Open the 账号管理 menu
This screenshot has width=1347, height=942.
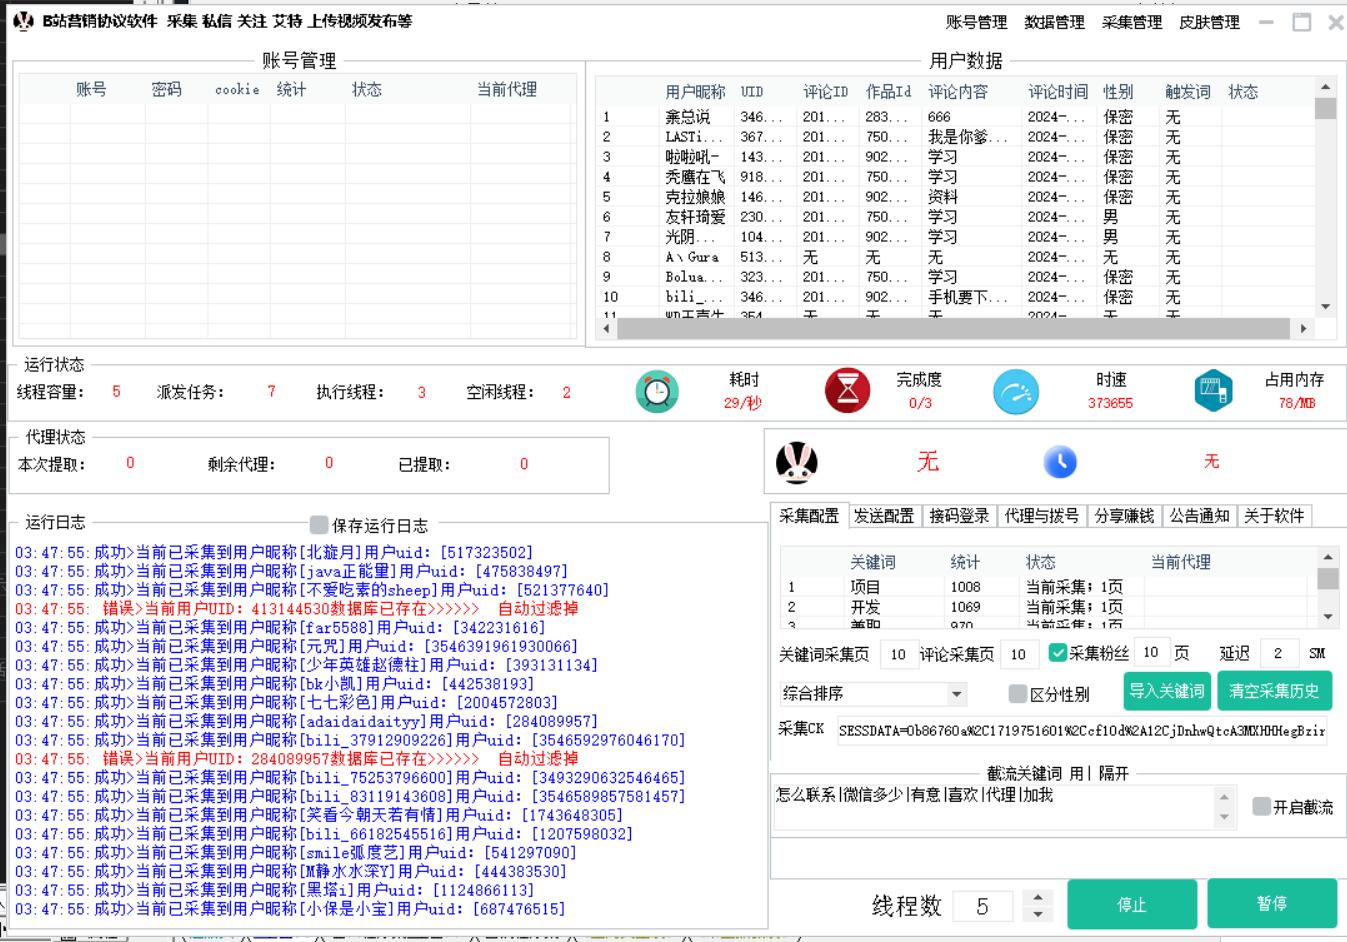point(976,22)
